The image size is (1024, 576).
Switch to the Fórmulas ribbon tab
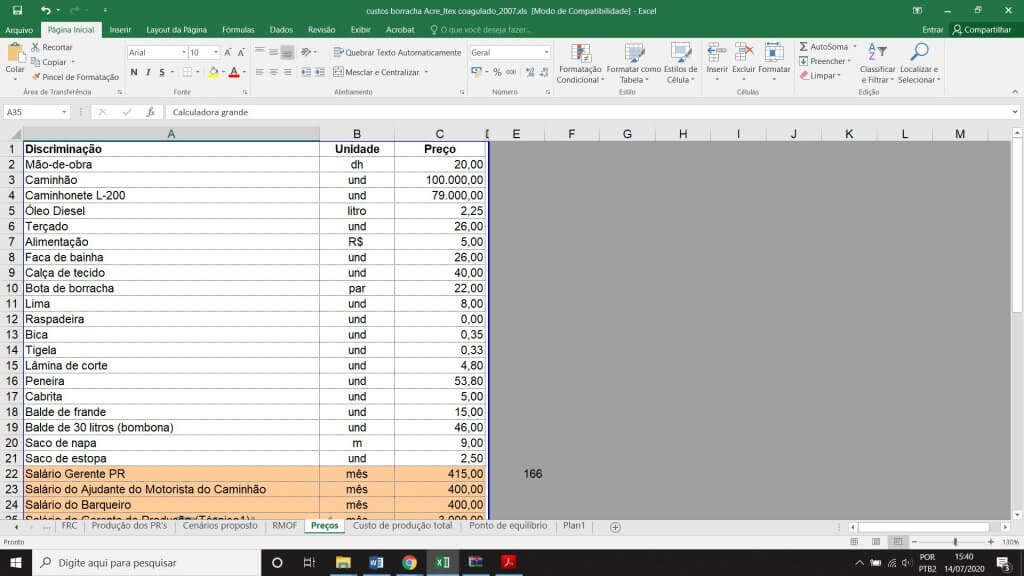click(237, 30)
